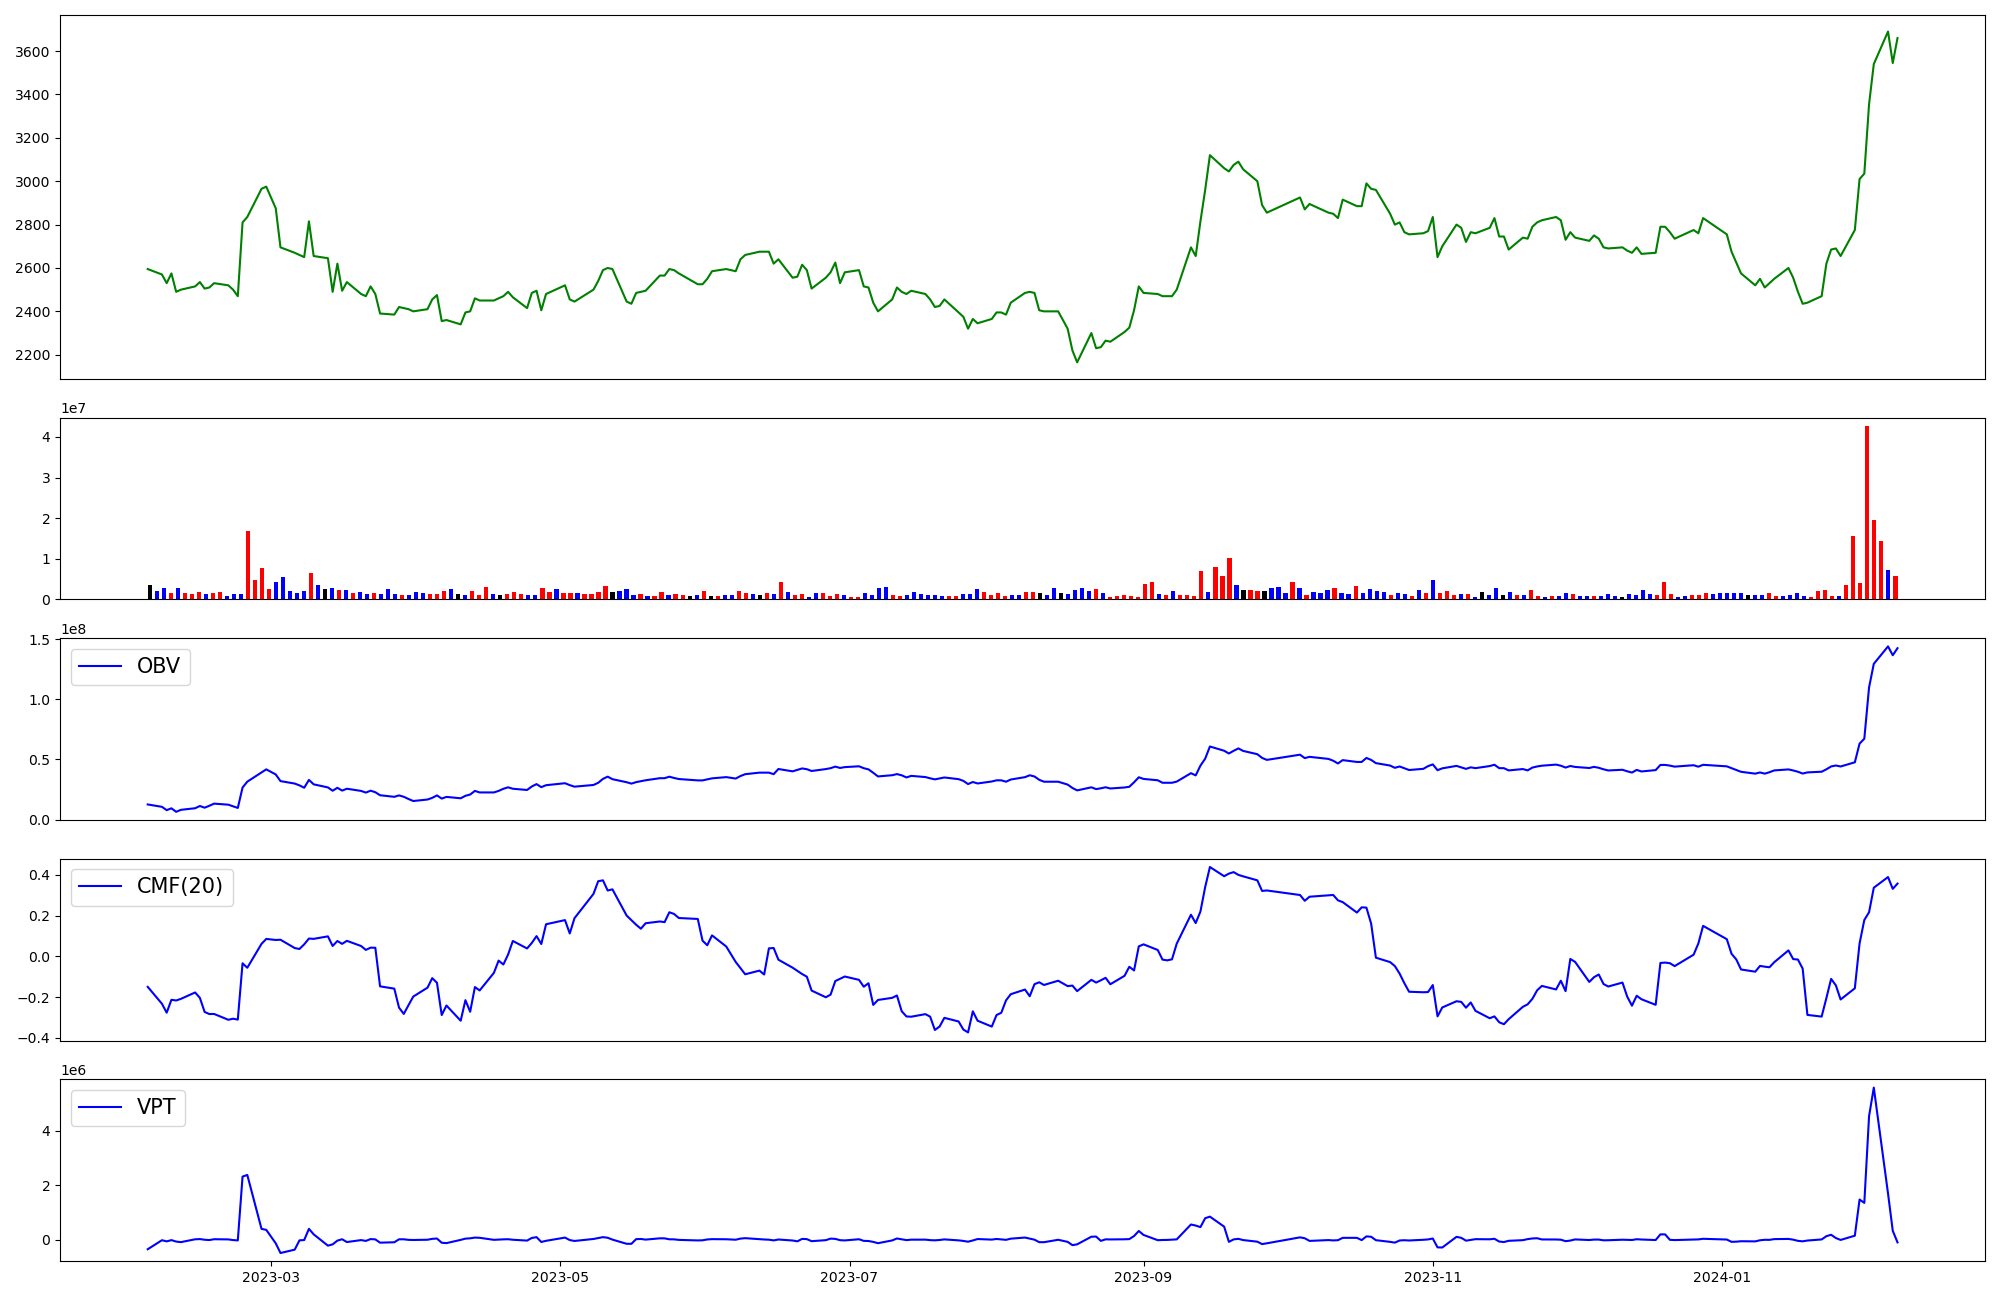Click the VPT line's highest peak

(x=1873, y=1088)
